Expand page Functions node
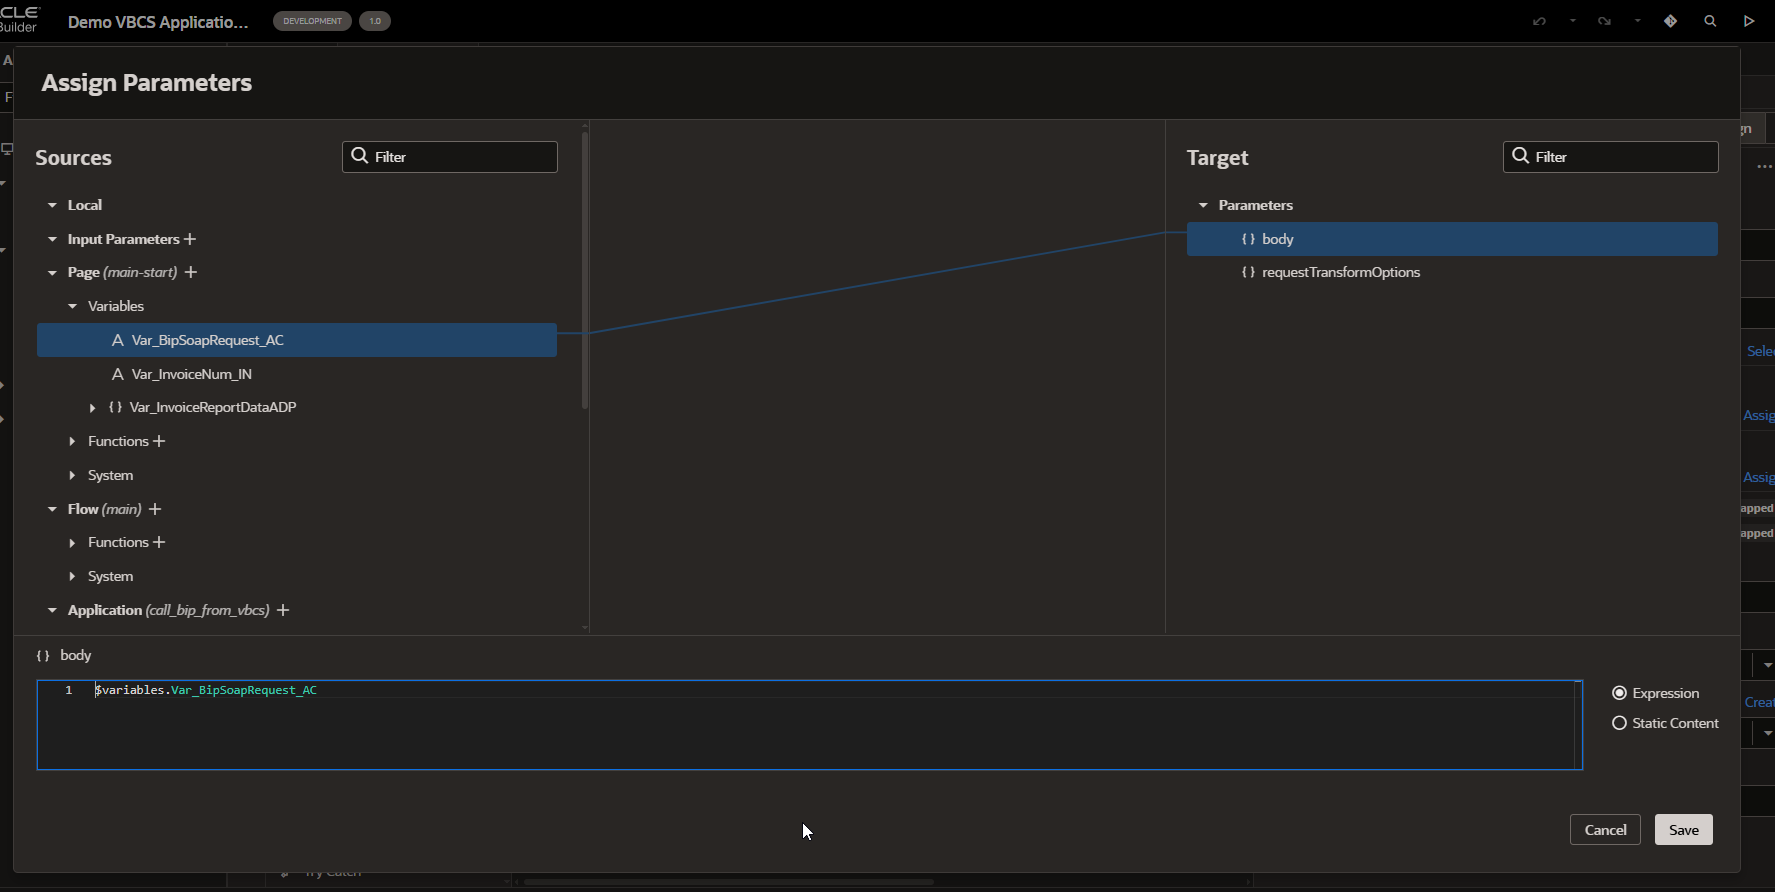Image resolution: width=1775 pixels, height=892 pixels. coord(72,441)
